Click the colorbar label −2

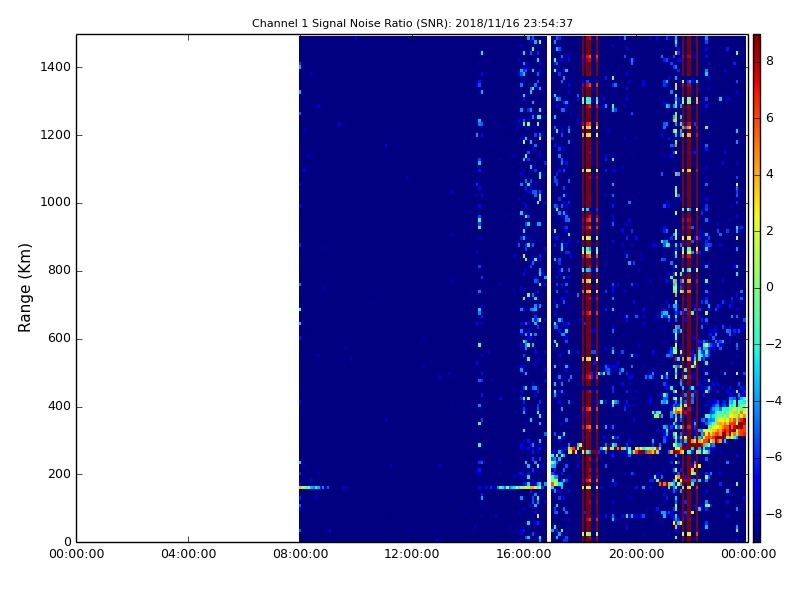click(x=774, y=344)
